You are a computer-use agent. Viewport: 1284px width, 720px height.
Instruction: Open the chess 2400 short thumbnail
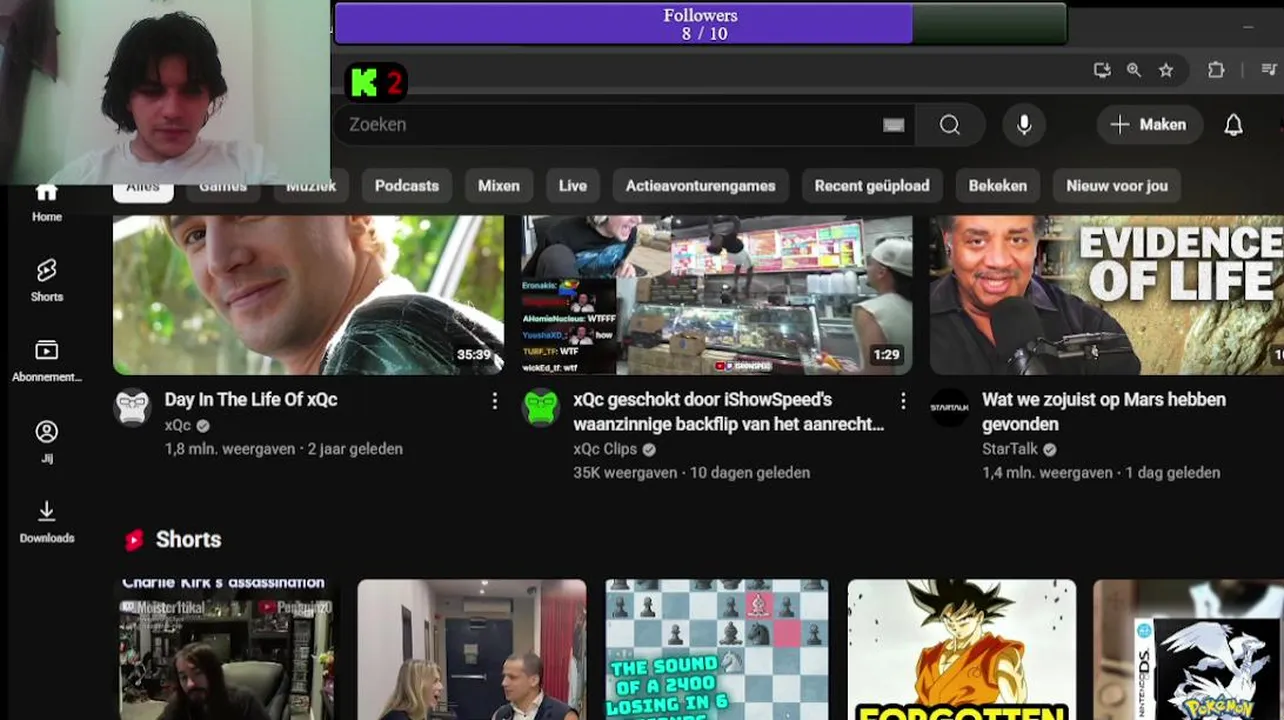pos(717,649)
